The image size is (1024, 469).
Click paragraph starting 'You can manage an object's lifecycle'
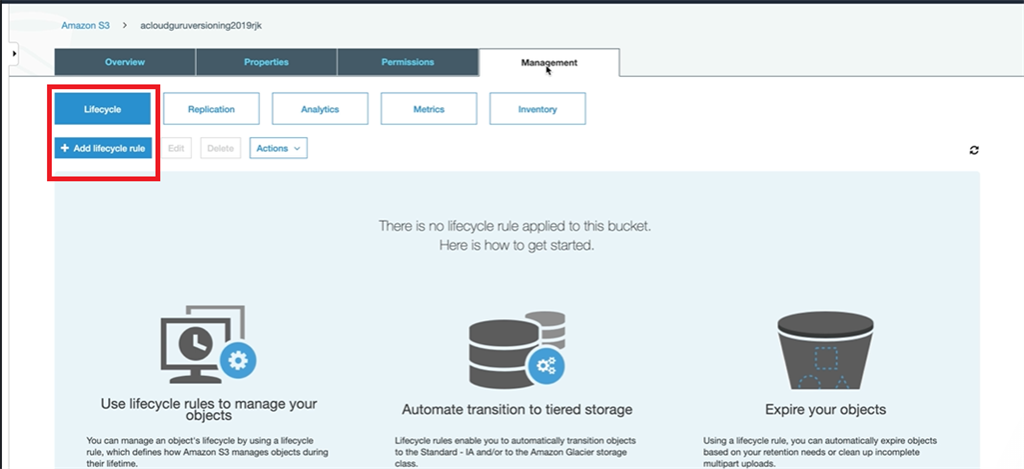[208, 452]
